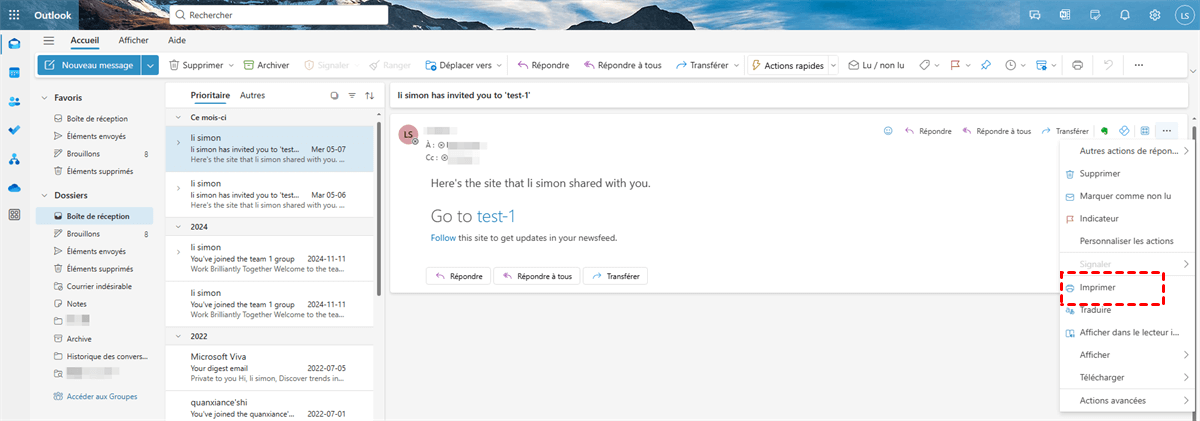Open OneNote feed icon in top header
Image resolution: width=1200 pixels, height=421 pixels.
(1065, 16)
